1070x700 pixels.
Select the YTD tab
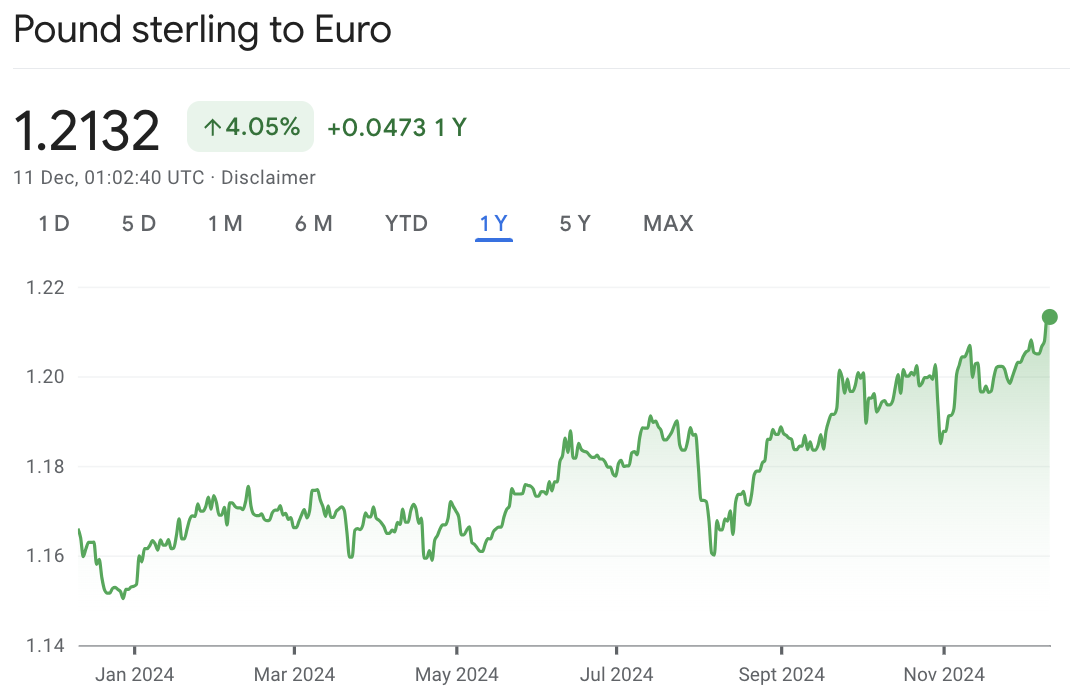406,223
